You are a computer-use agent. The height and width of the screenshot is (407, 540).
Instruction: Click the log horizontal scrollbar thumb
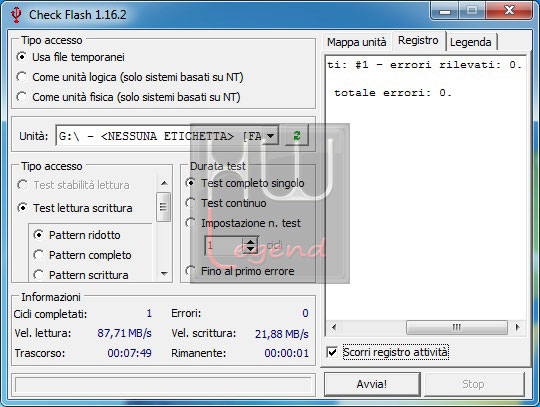(x=457, y=327)
